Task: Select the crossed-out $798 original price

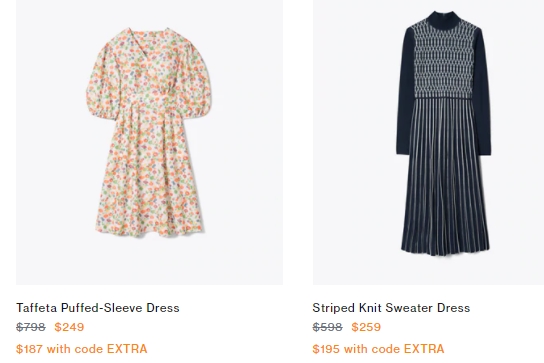Action: tap(31, 327)
